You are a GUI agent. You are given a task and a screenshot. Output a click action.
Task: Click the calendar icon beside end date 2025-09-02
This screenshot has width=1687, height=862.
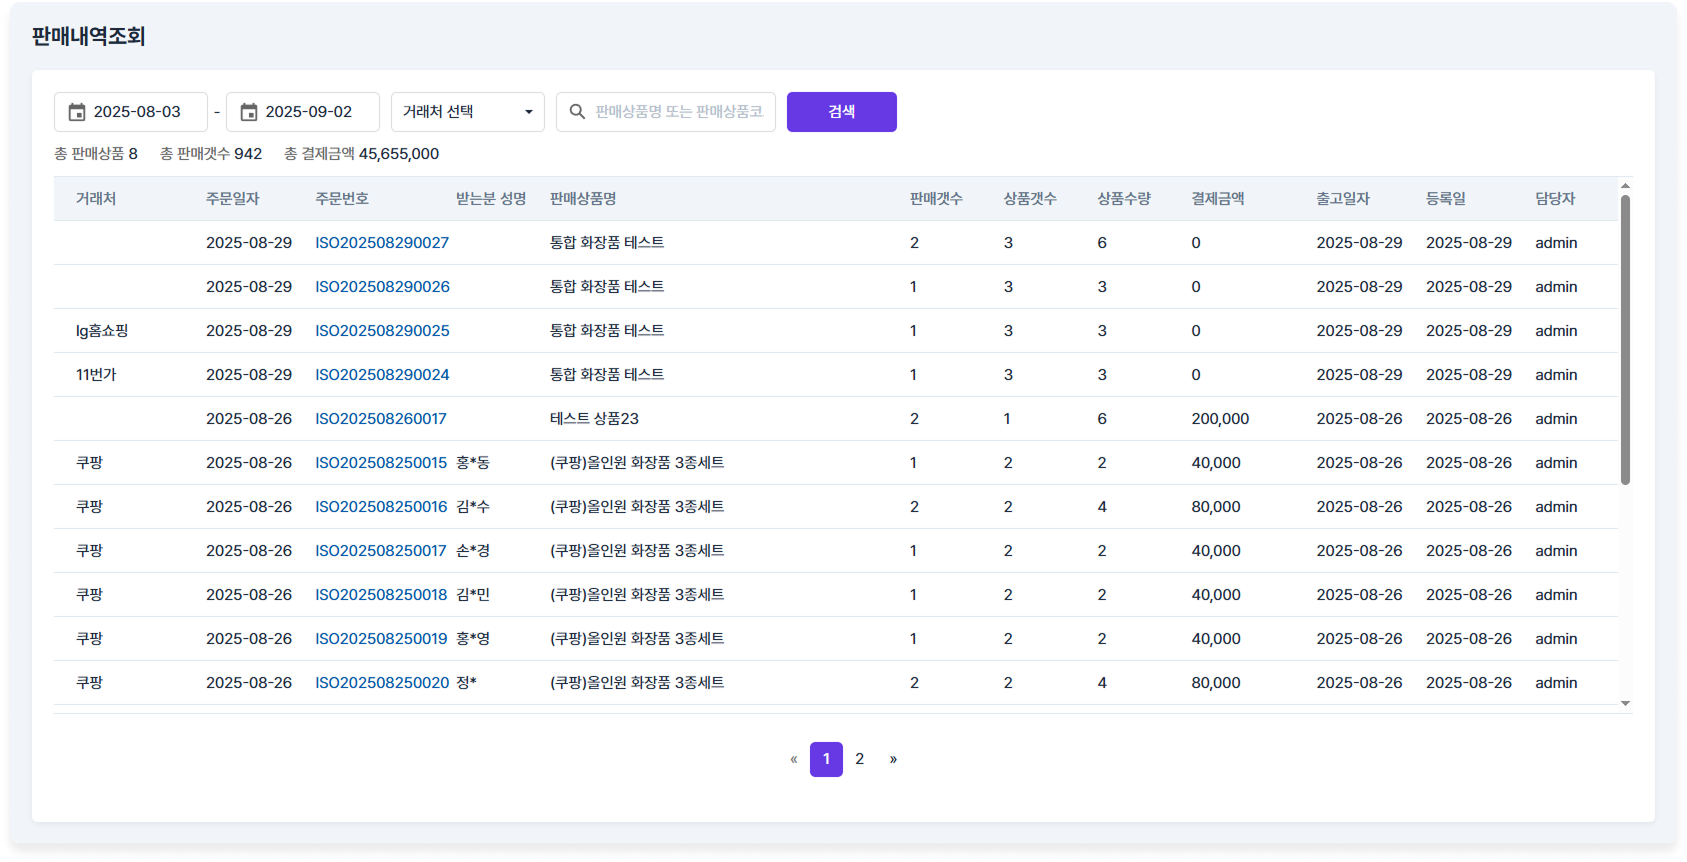pyautogui.click(x=249, y=112)
